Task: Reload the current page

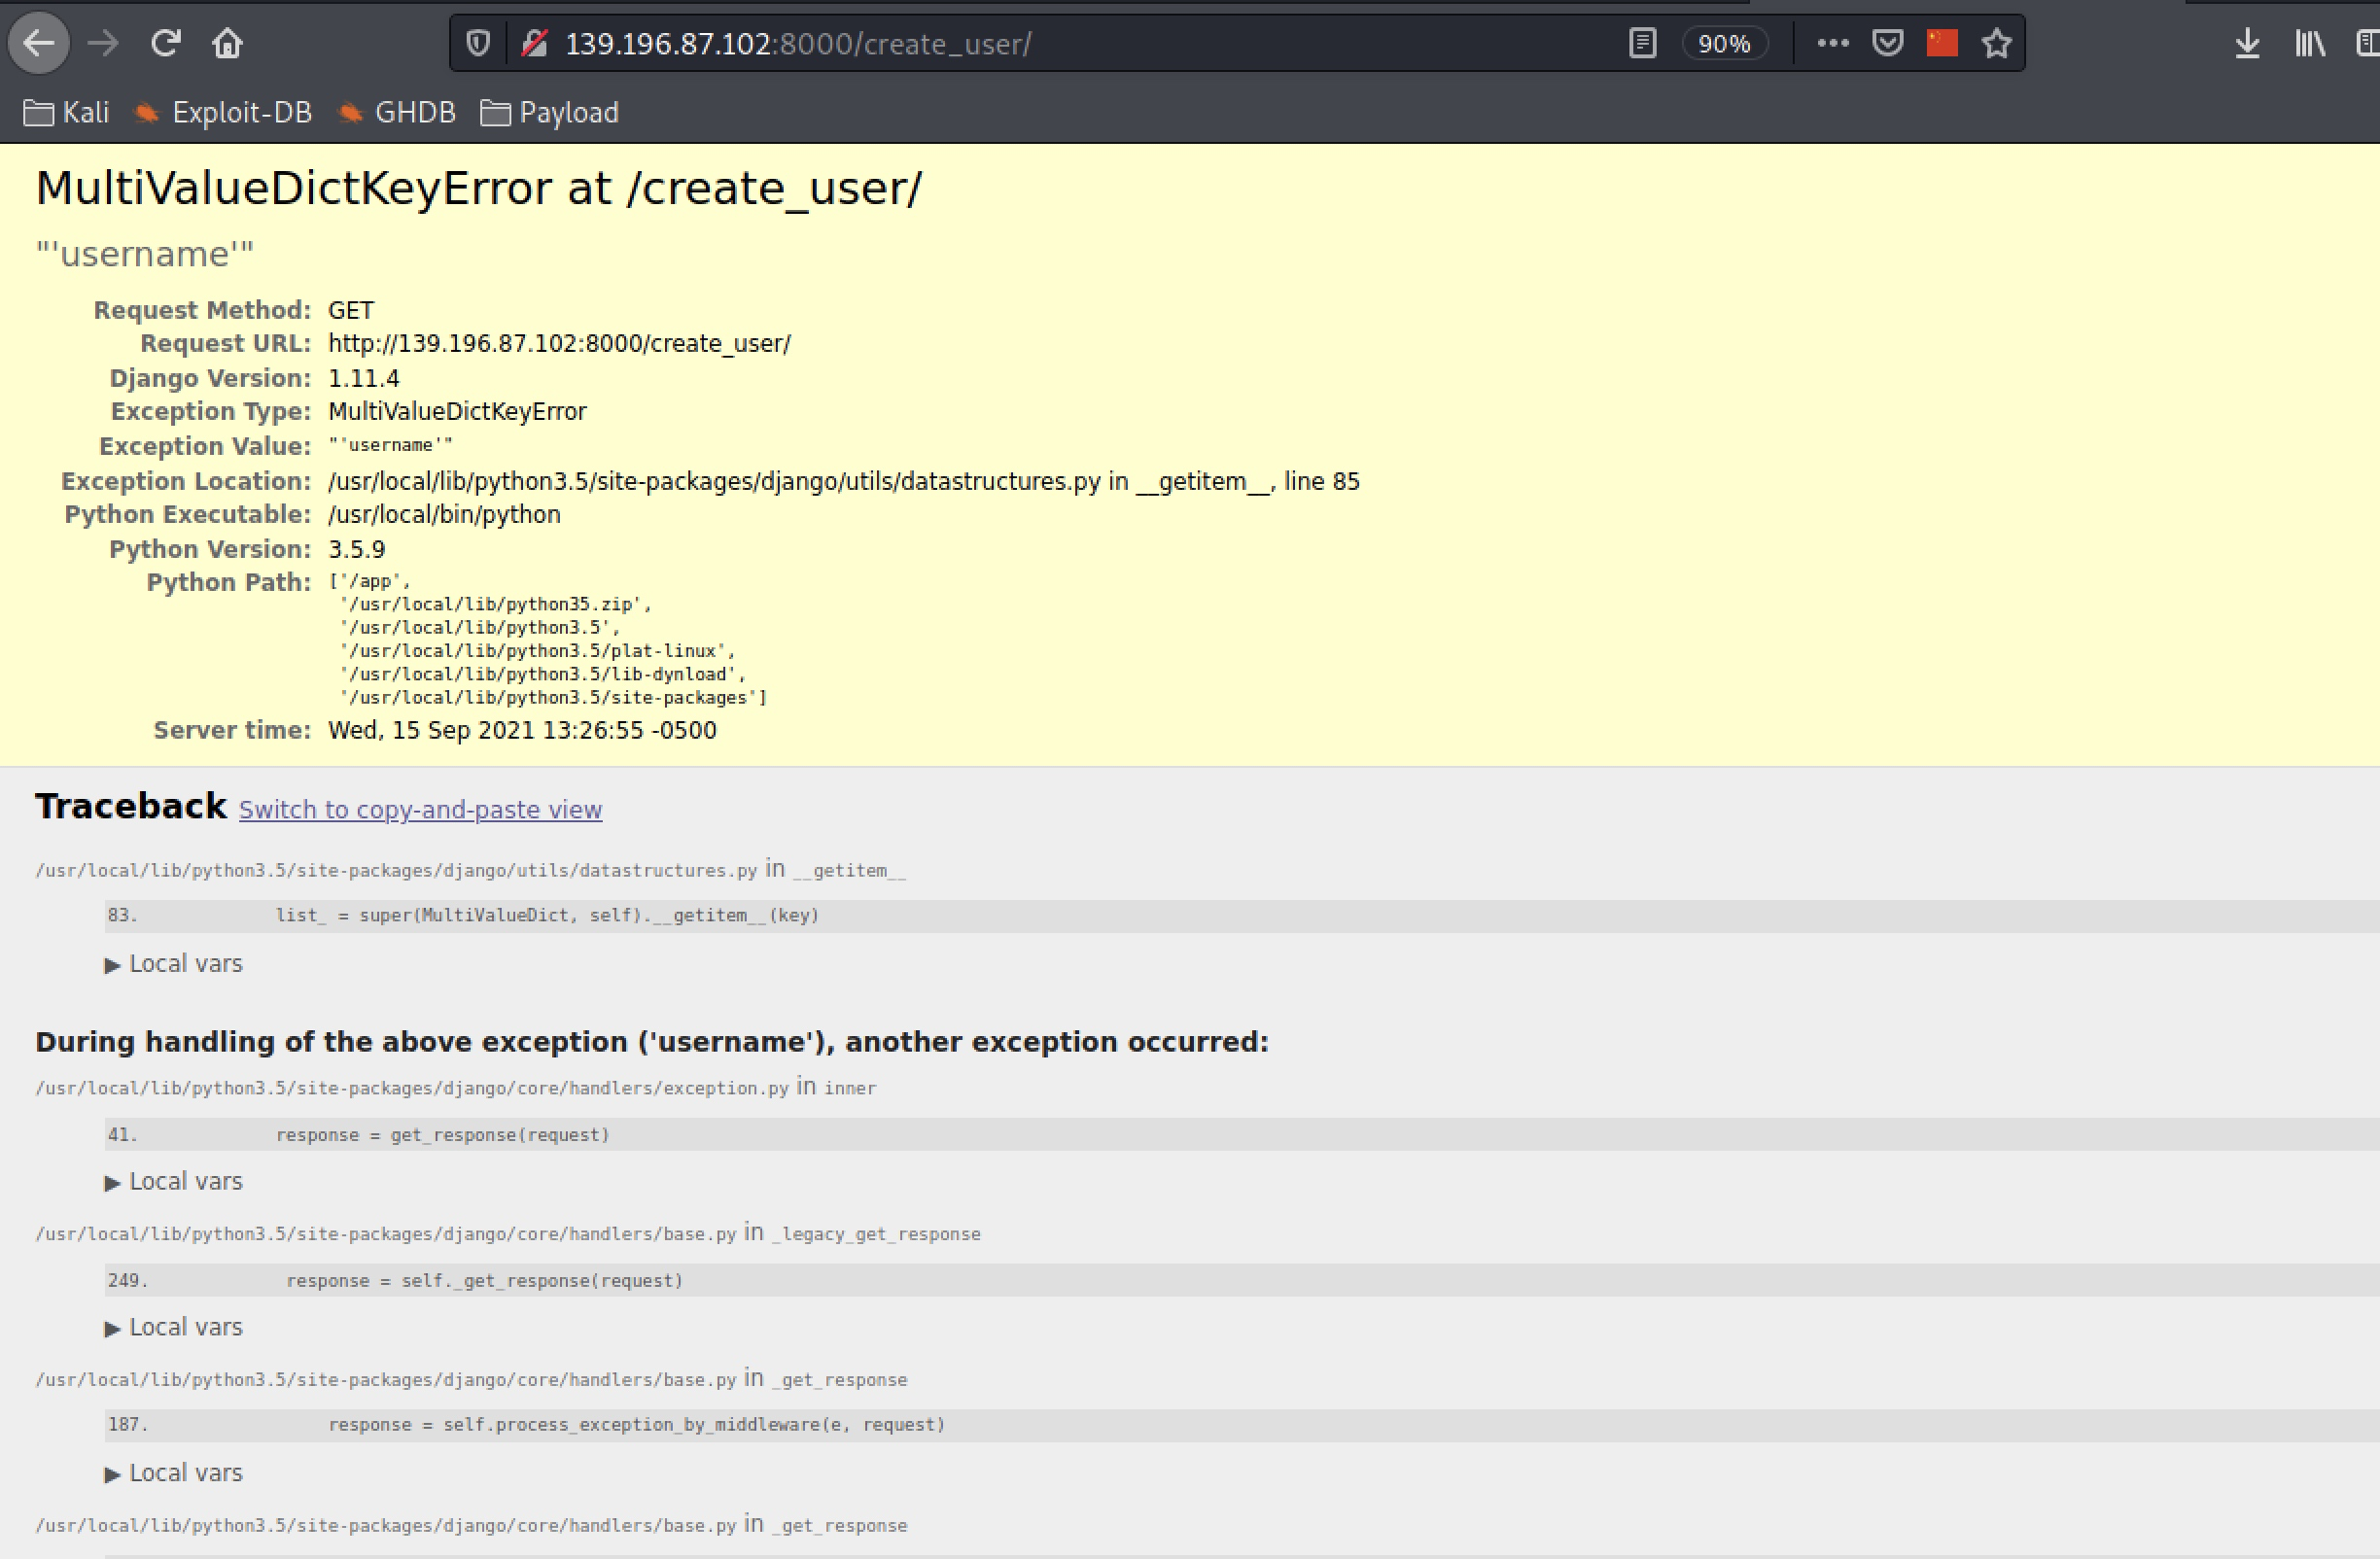Action: click(x=165, y=43)
